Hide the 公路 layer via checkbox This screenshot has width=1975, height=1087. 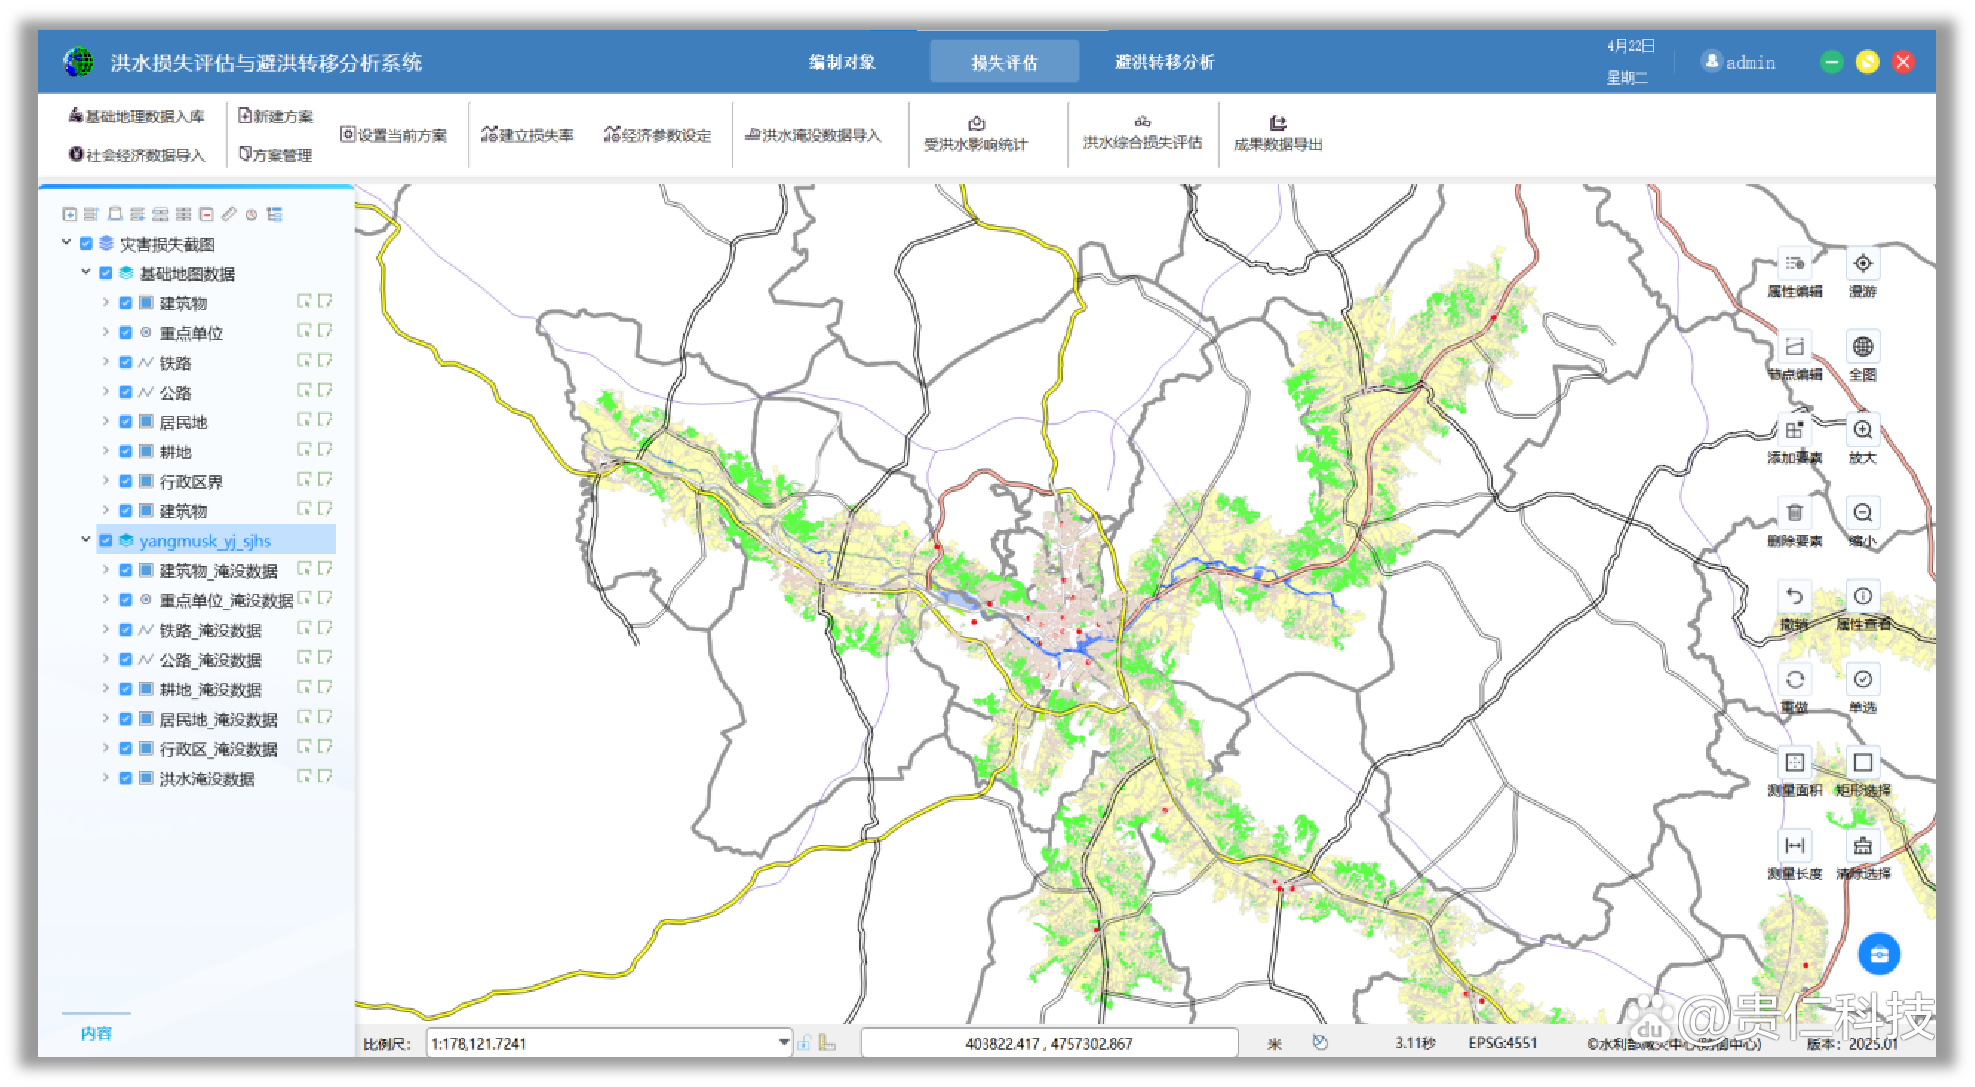click(x=126, y=392)
